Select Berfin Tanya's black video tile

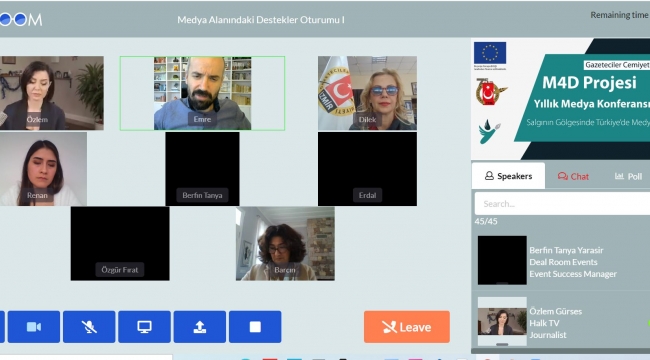[x=202, y=169]
